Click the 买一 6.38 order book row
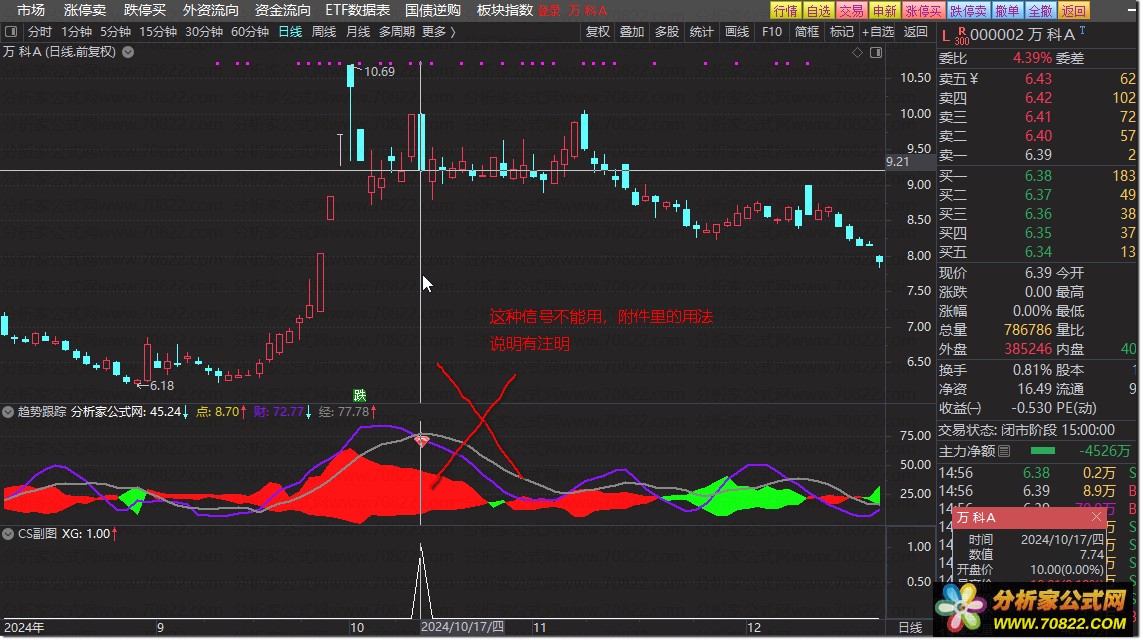 [x=1037, y=176]
